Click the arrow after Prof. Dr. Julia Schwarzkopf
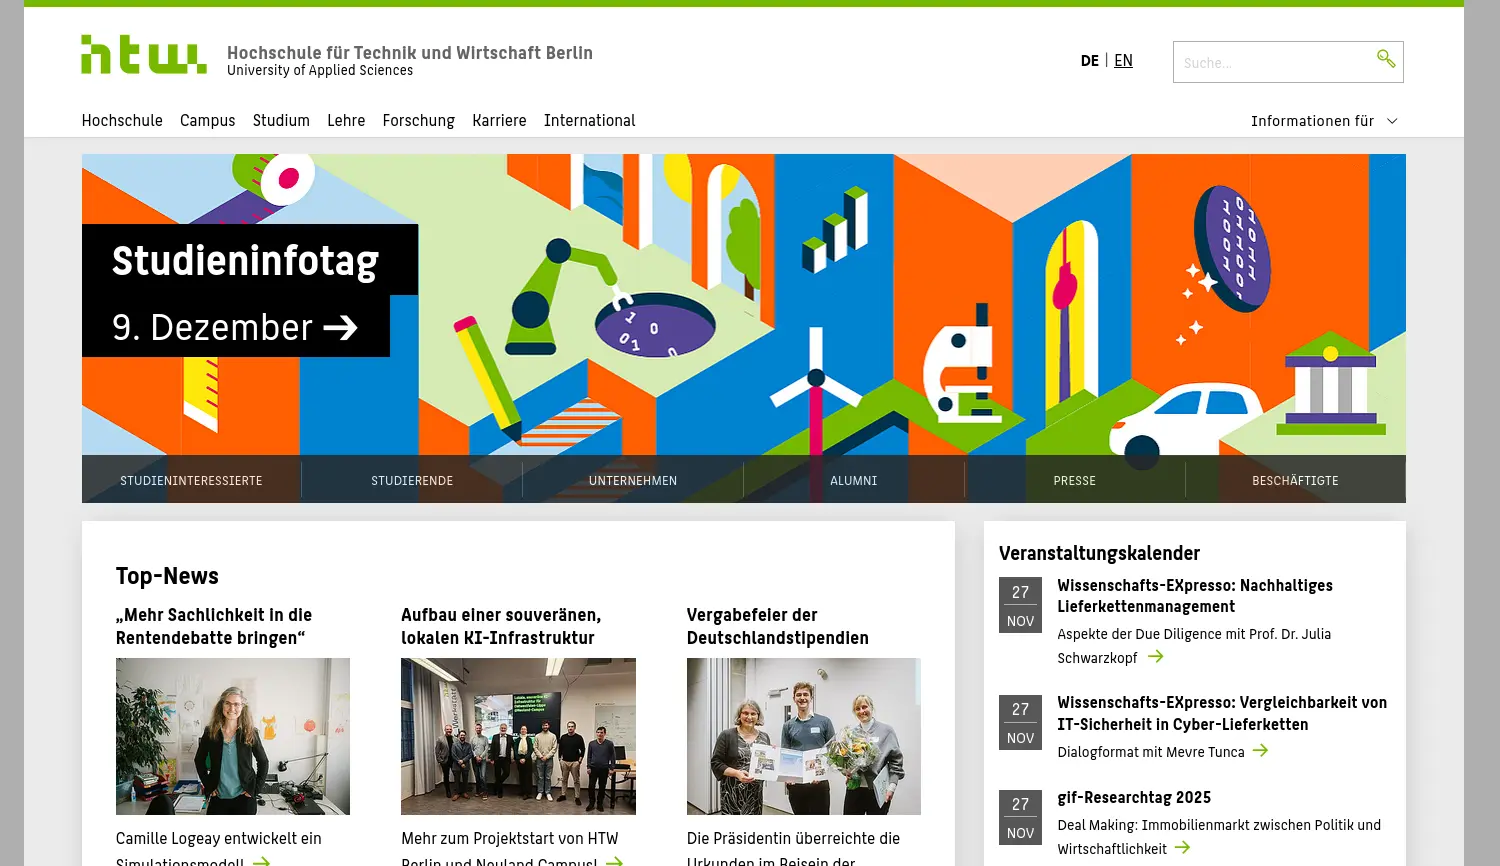 click(1155, 657)
